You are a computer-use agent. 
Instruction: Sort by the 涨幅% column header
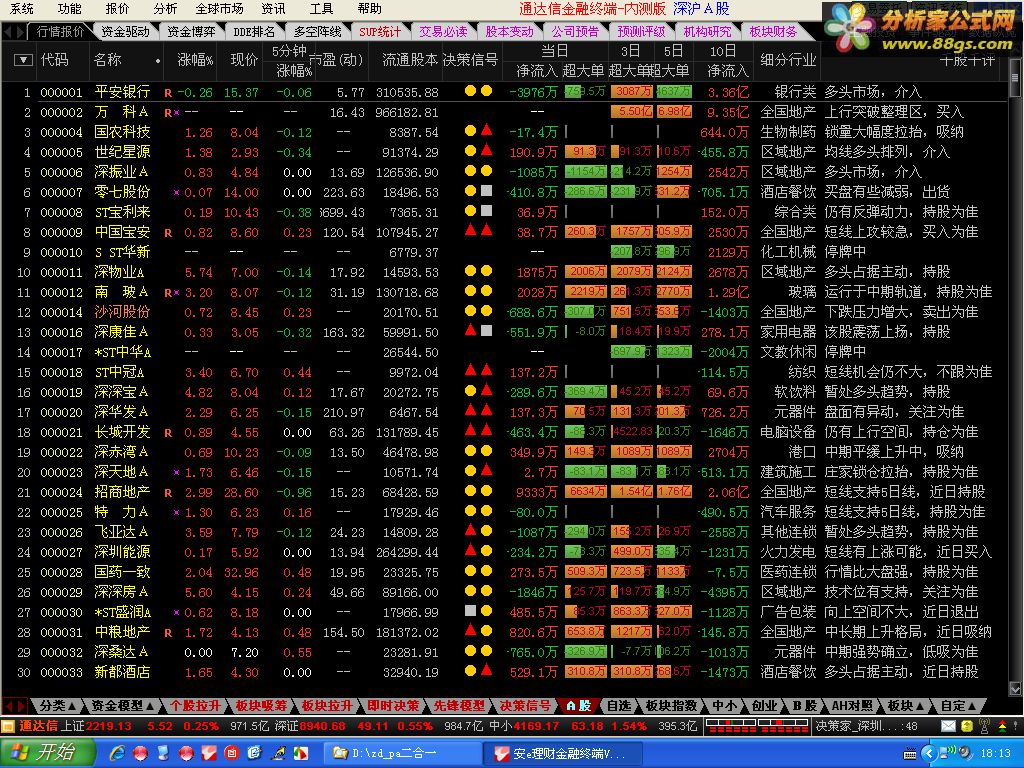point(195,60)
